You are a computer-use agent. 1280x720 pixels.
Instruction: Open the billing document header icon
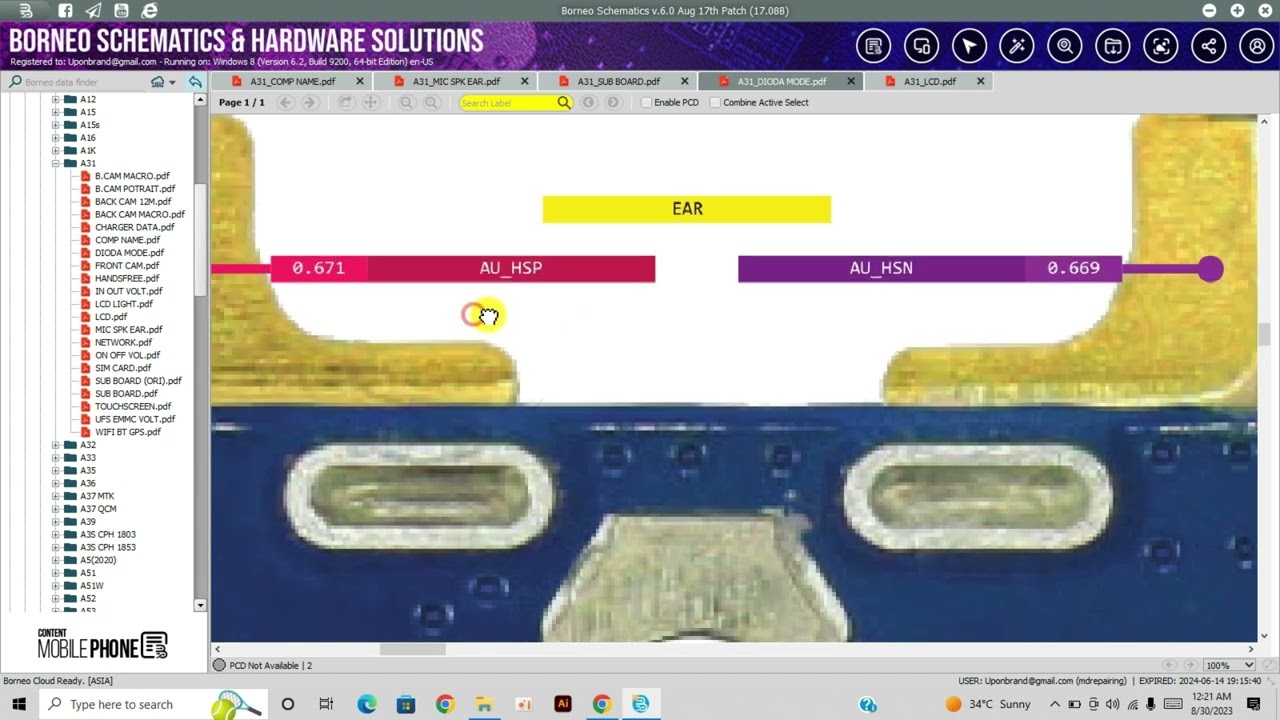[874, 46]
